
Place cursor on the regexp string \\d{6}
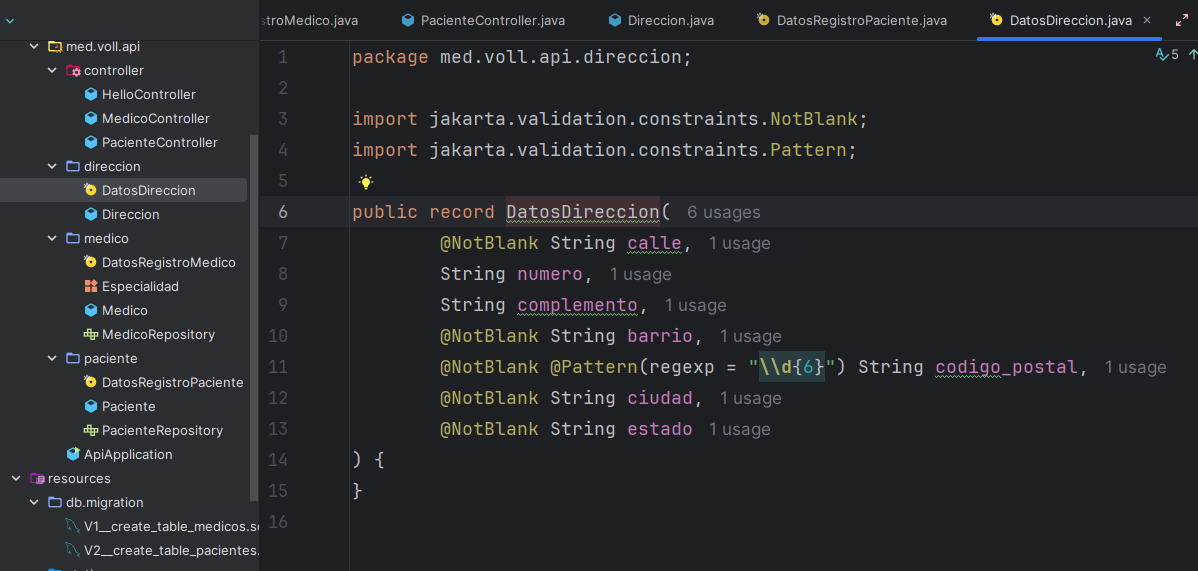click(x=792, y=368)
